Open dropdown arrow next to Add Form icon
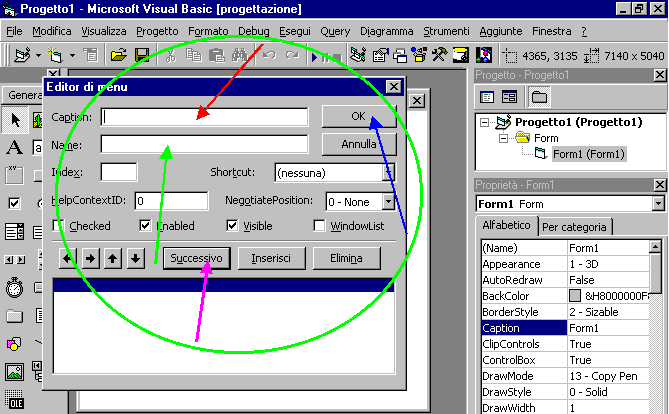The image size is (669, 414). pos(72,55)
